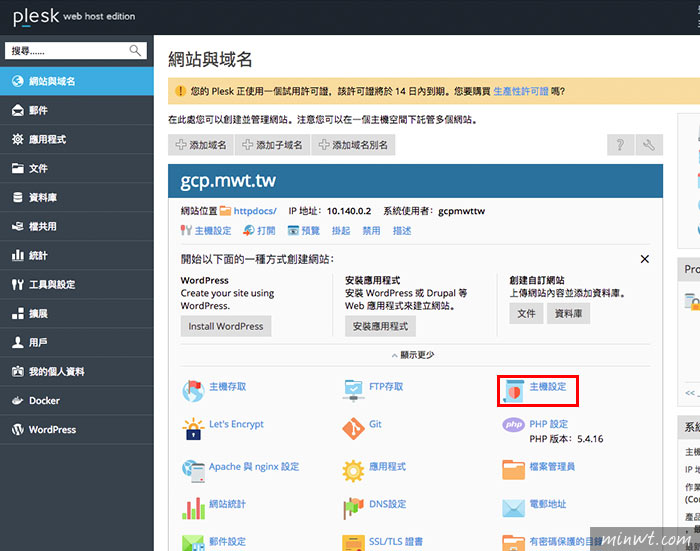Open 網站統計 bar chart icon
The height and width of the screenshot is (551, 700).
click(193, 509)
